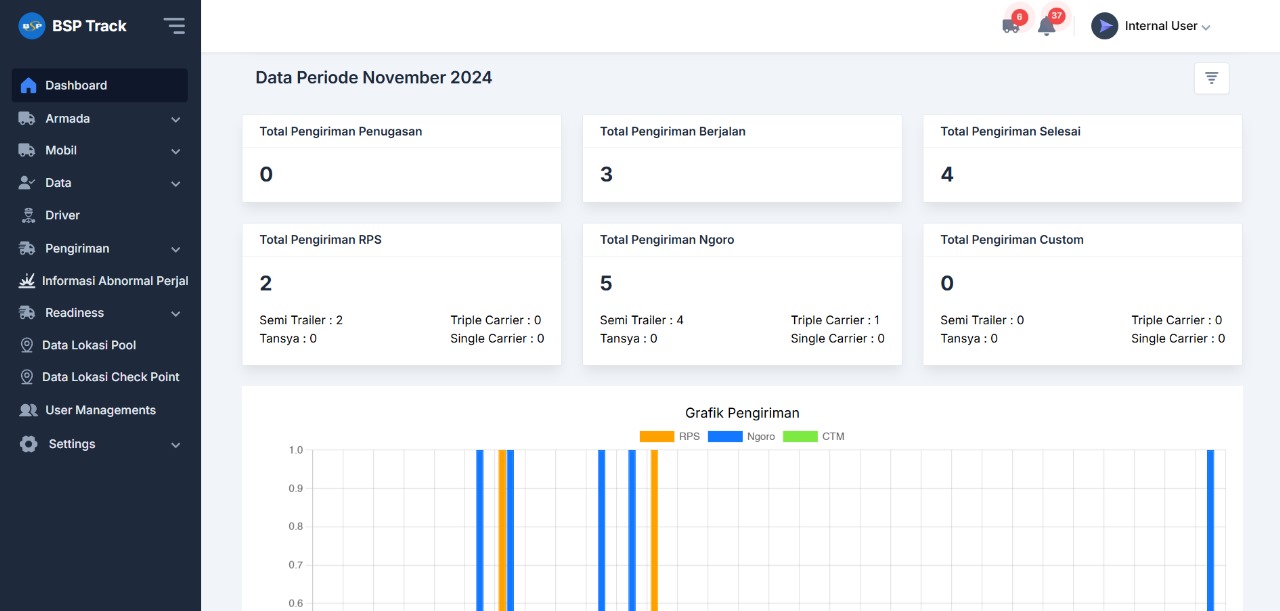Click the rightmost blue Ngoro bar in chart
The height and width of the screenshot is (611, 1280).
point(1210,530)
